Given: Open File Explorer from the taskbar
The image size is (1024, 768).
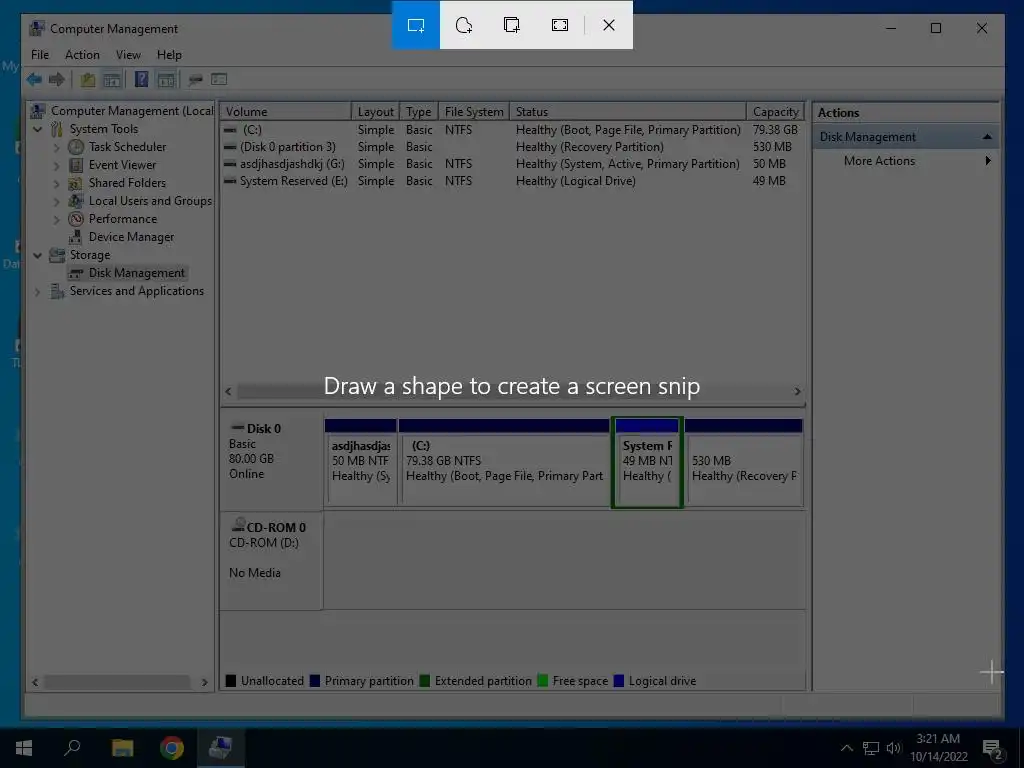Looking at the screenshot, I should 122,748.
